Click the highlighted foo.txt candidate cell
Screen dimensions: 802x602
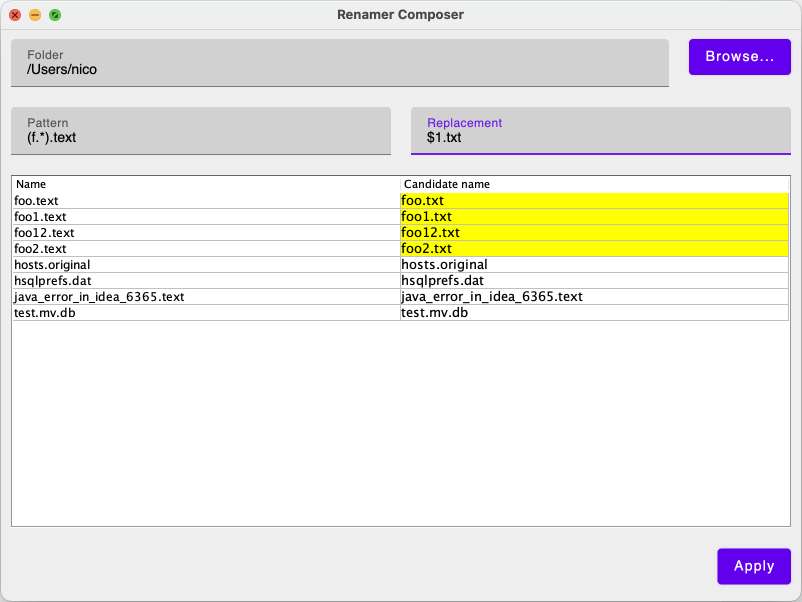tap(594, 201)
